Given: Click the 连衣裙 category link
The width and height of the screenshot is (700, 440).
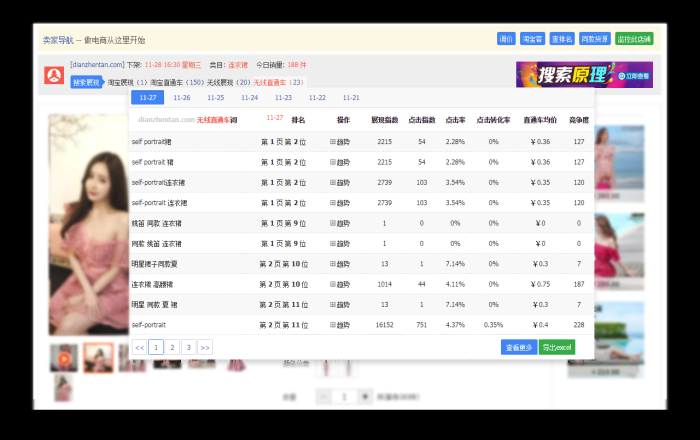Looking at the screenshot, I should (x=238, y=65).
